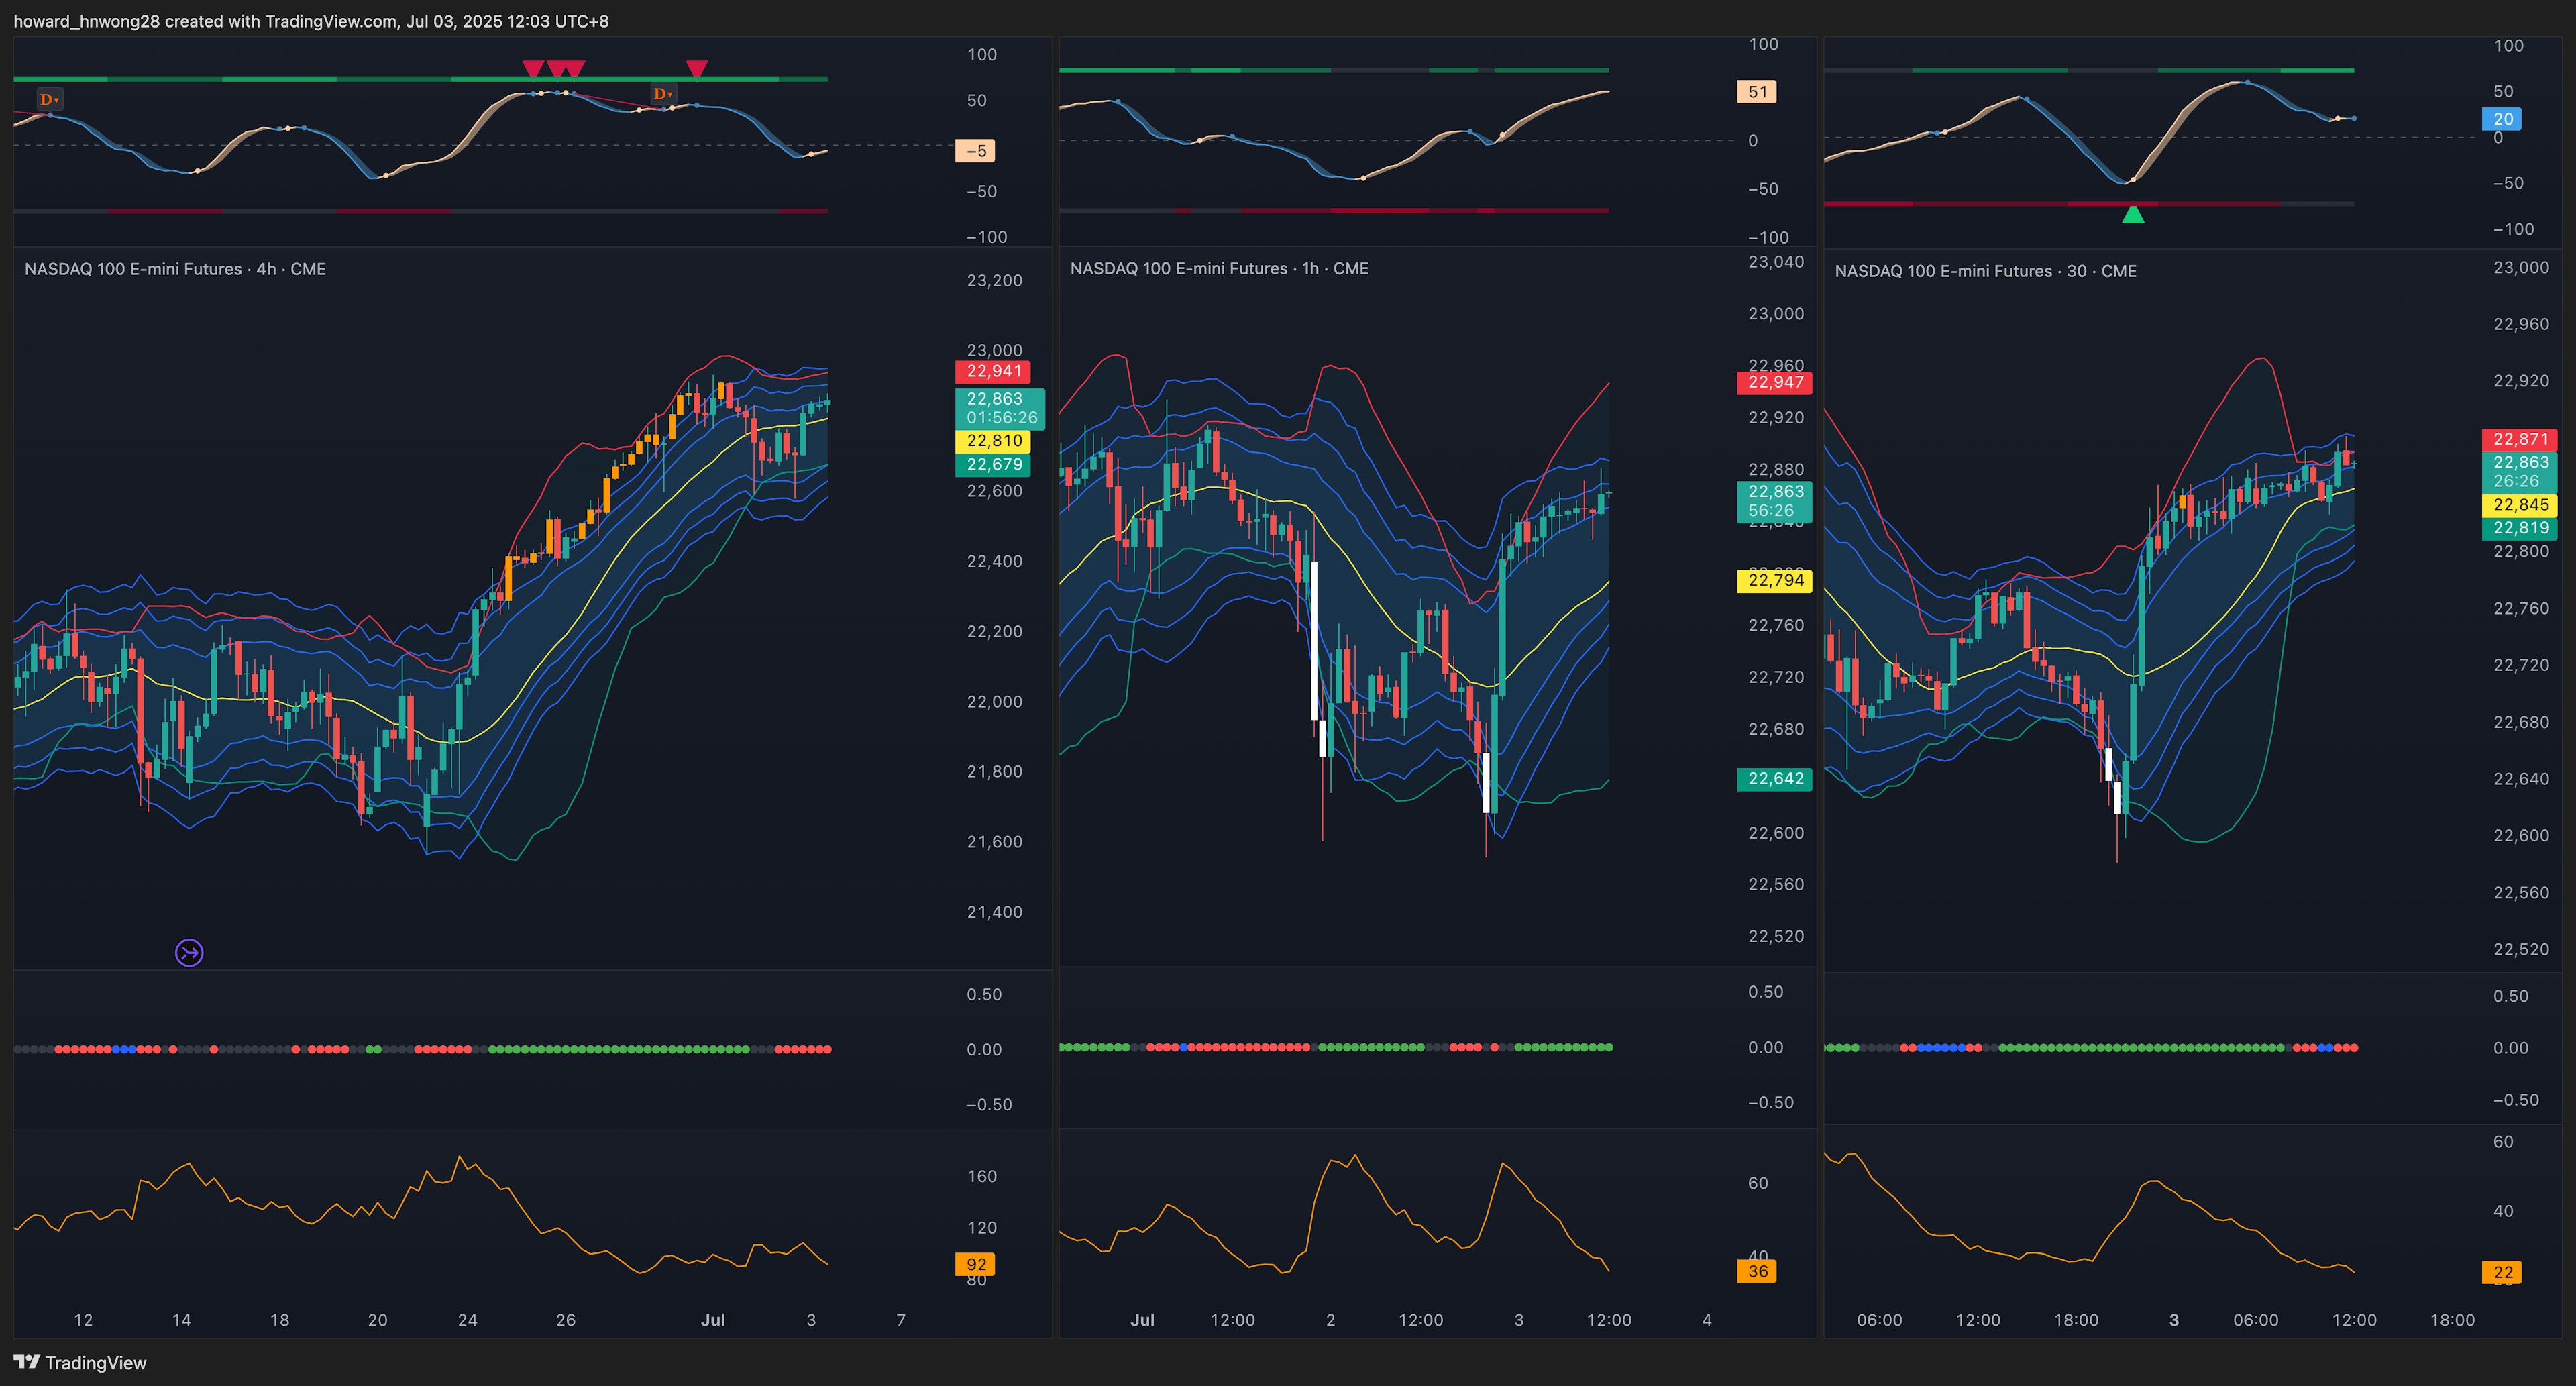The image size is (2576, 1386).
Task: Click the yellow 22,794 price label
Action: [x=1775, y=580]
